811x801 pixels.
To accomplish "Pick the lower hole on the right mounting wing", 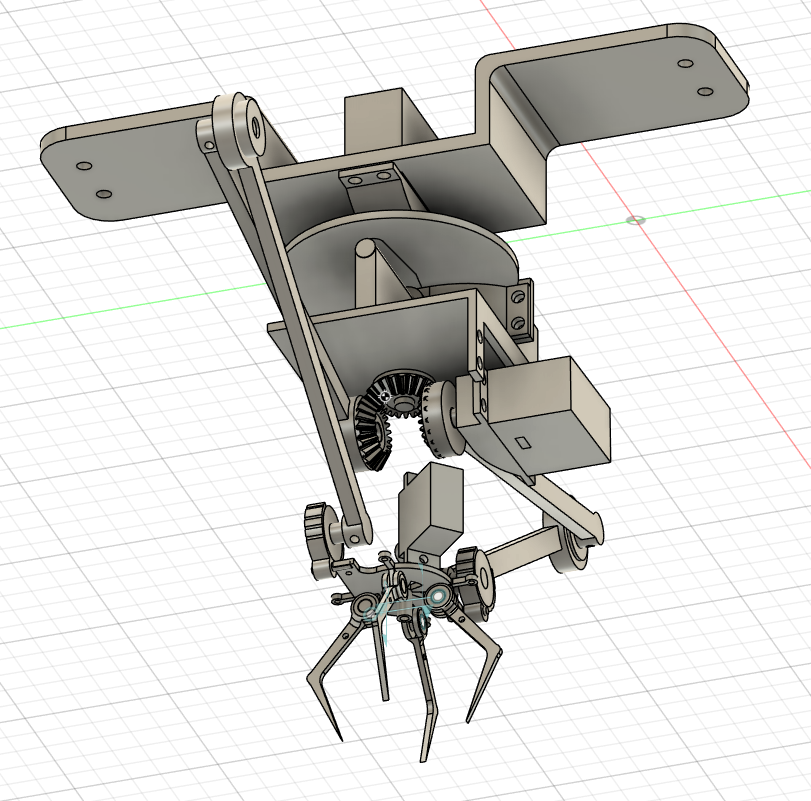I will pos(705,92).
